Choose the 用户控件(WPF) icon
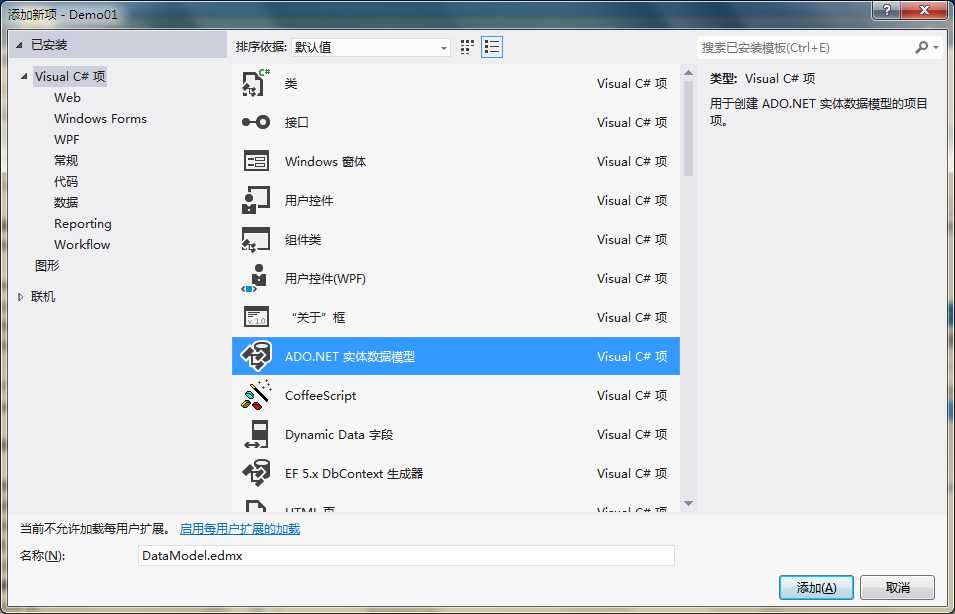Screen dimensions: 955x614 click(x=256, y=278)
